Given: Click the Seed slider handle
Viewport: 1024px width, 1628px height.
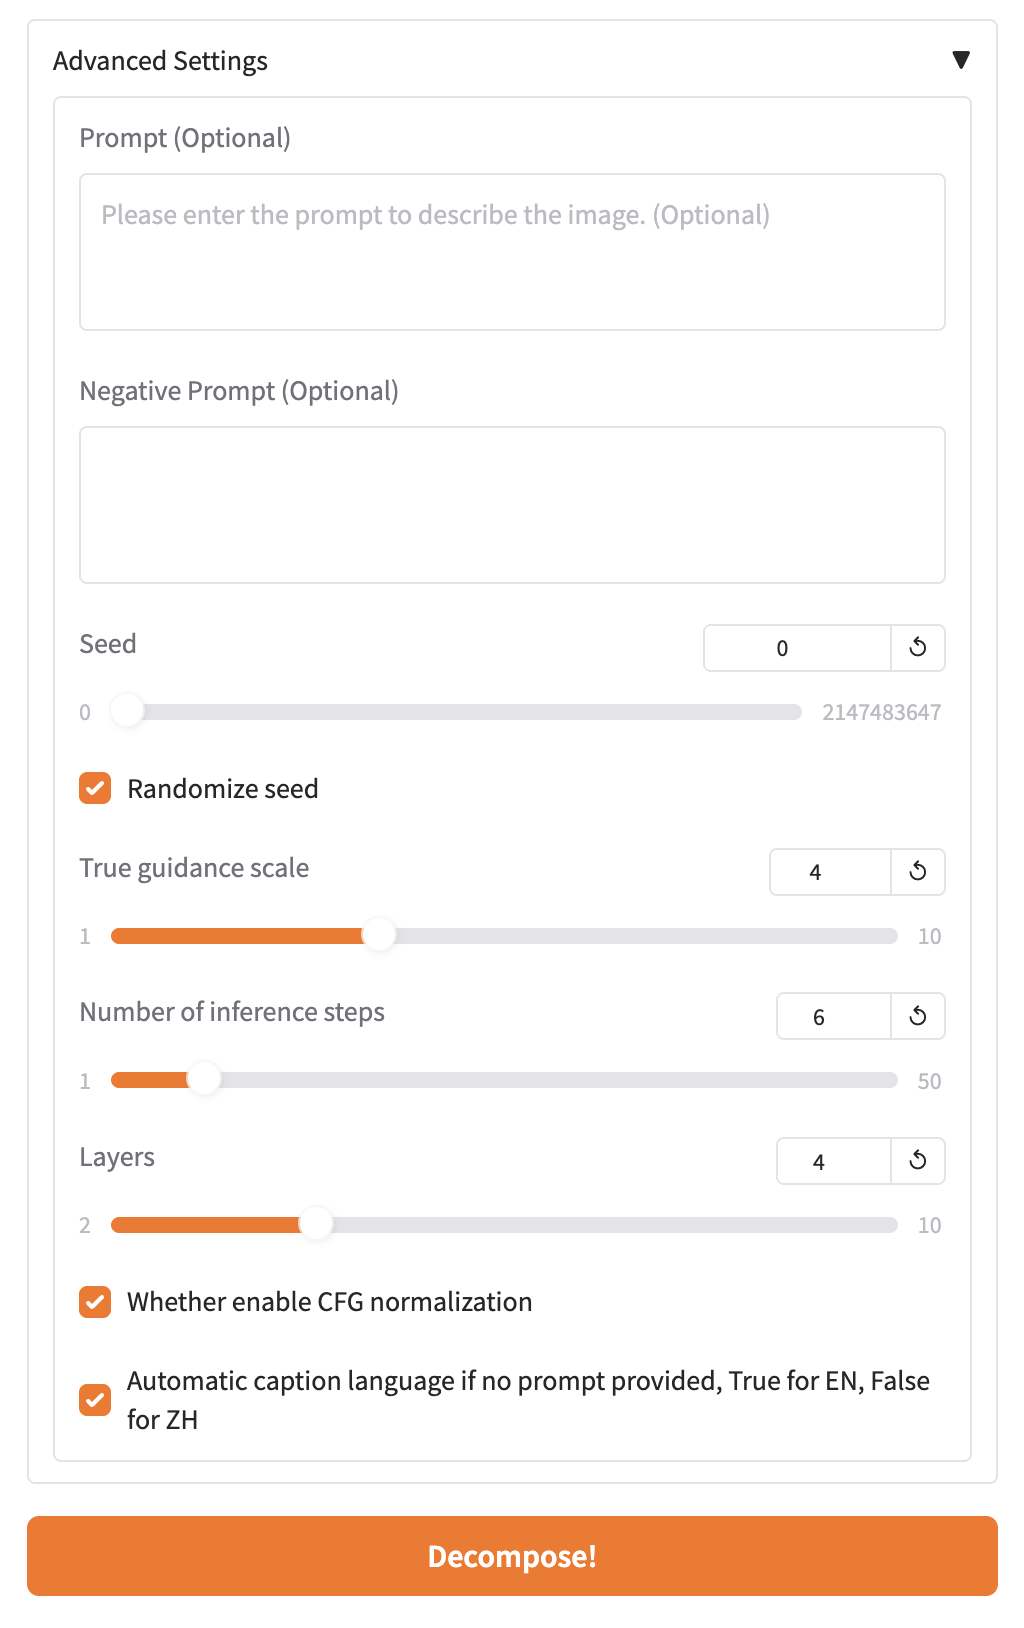Looking at the screenshot, I should 127,712.
